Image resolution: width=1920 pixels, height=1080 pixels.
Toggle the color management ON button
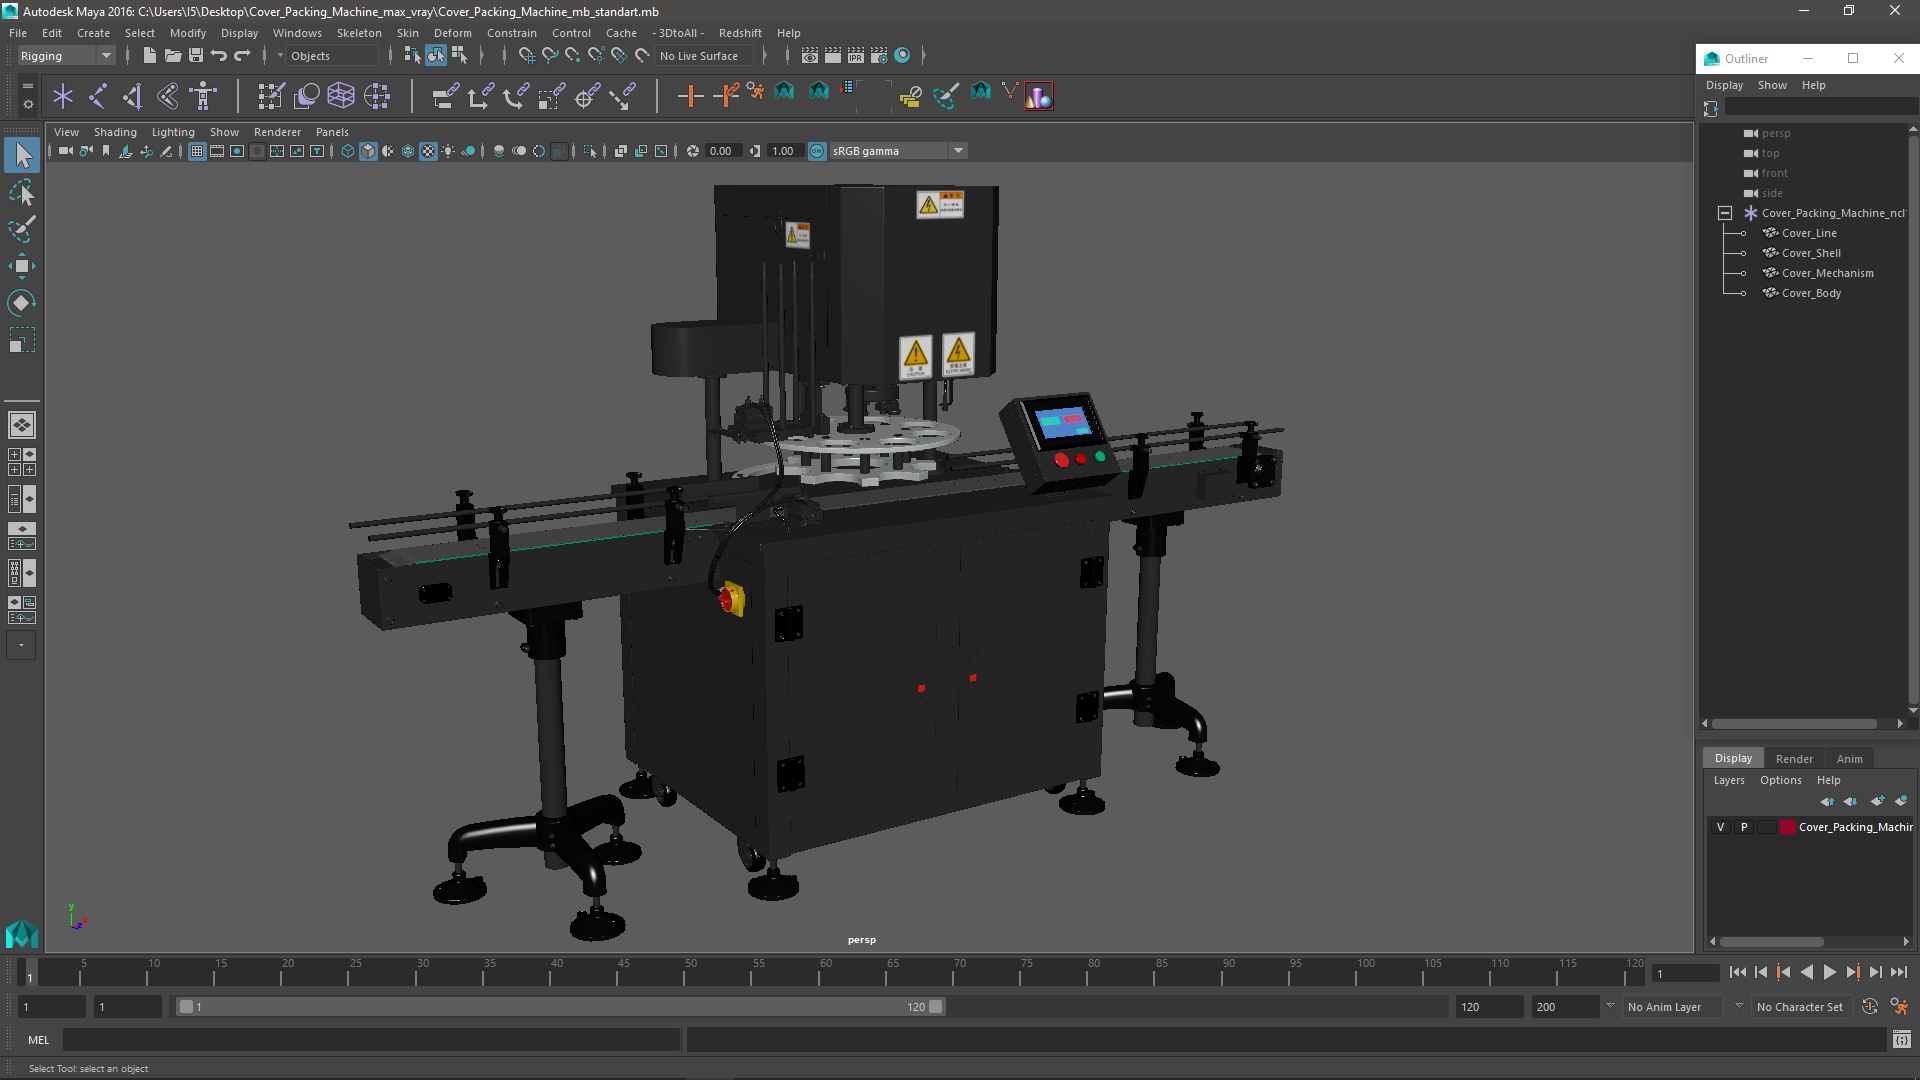[x=817, y=151]
